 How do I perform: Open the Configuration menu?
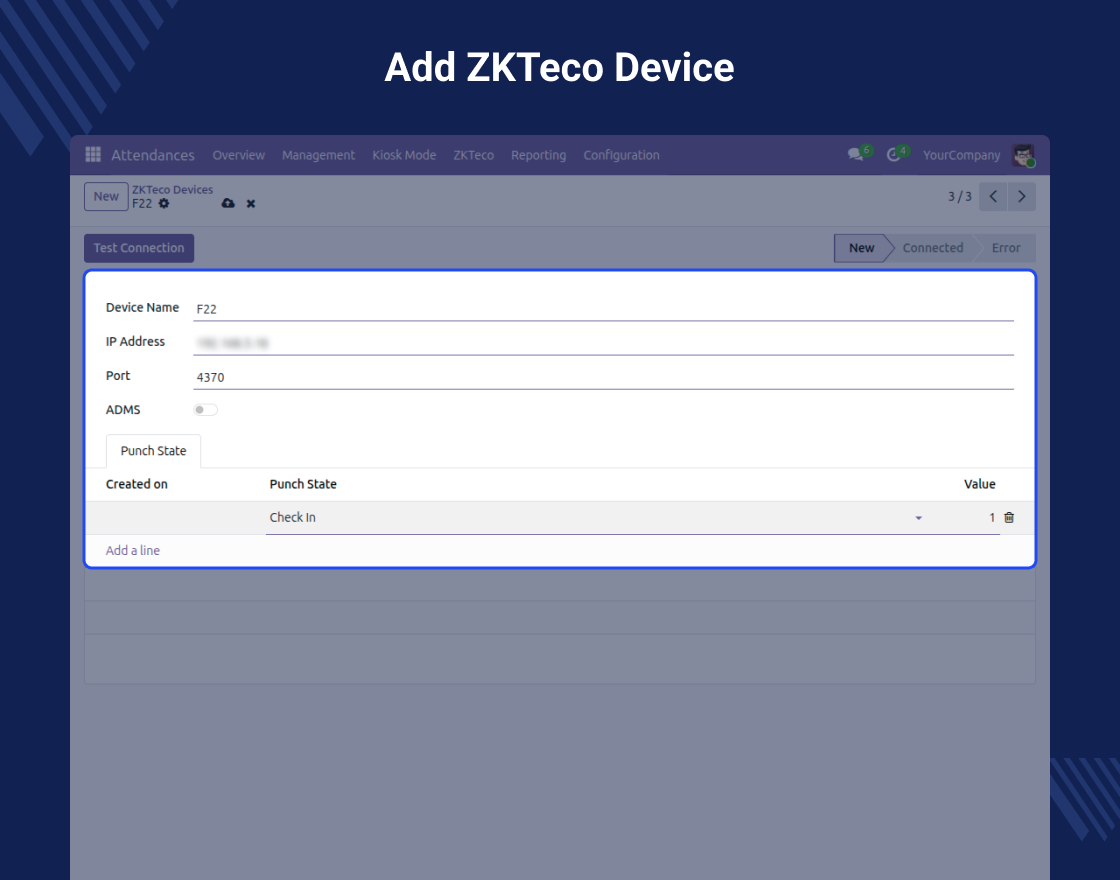(621, 155)
